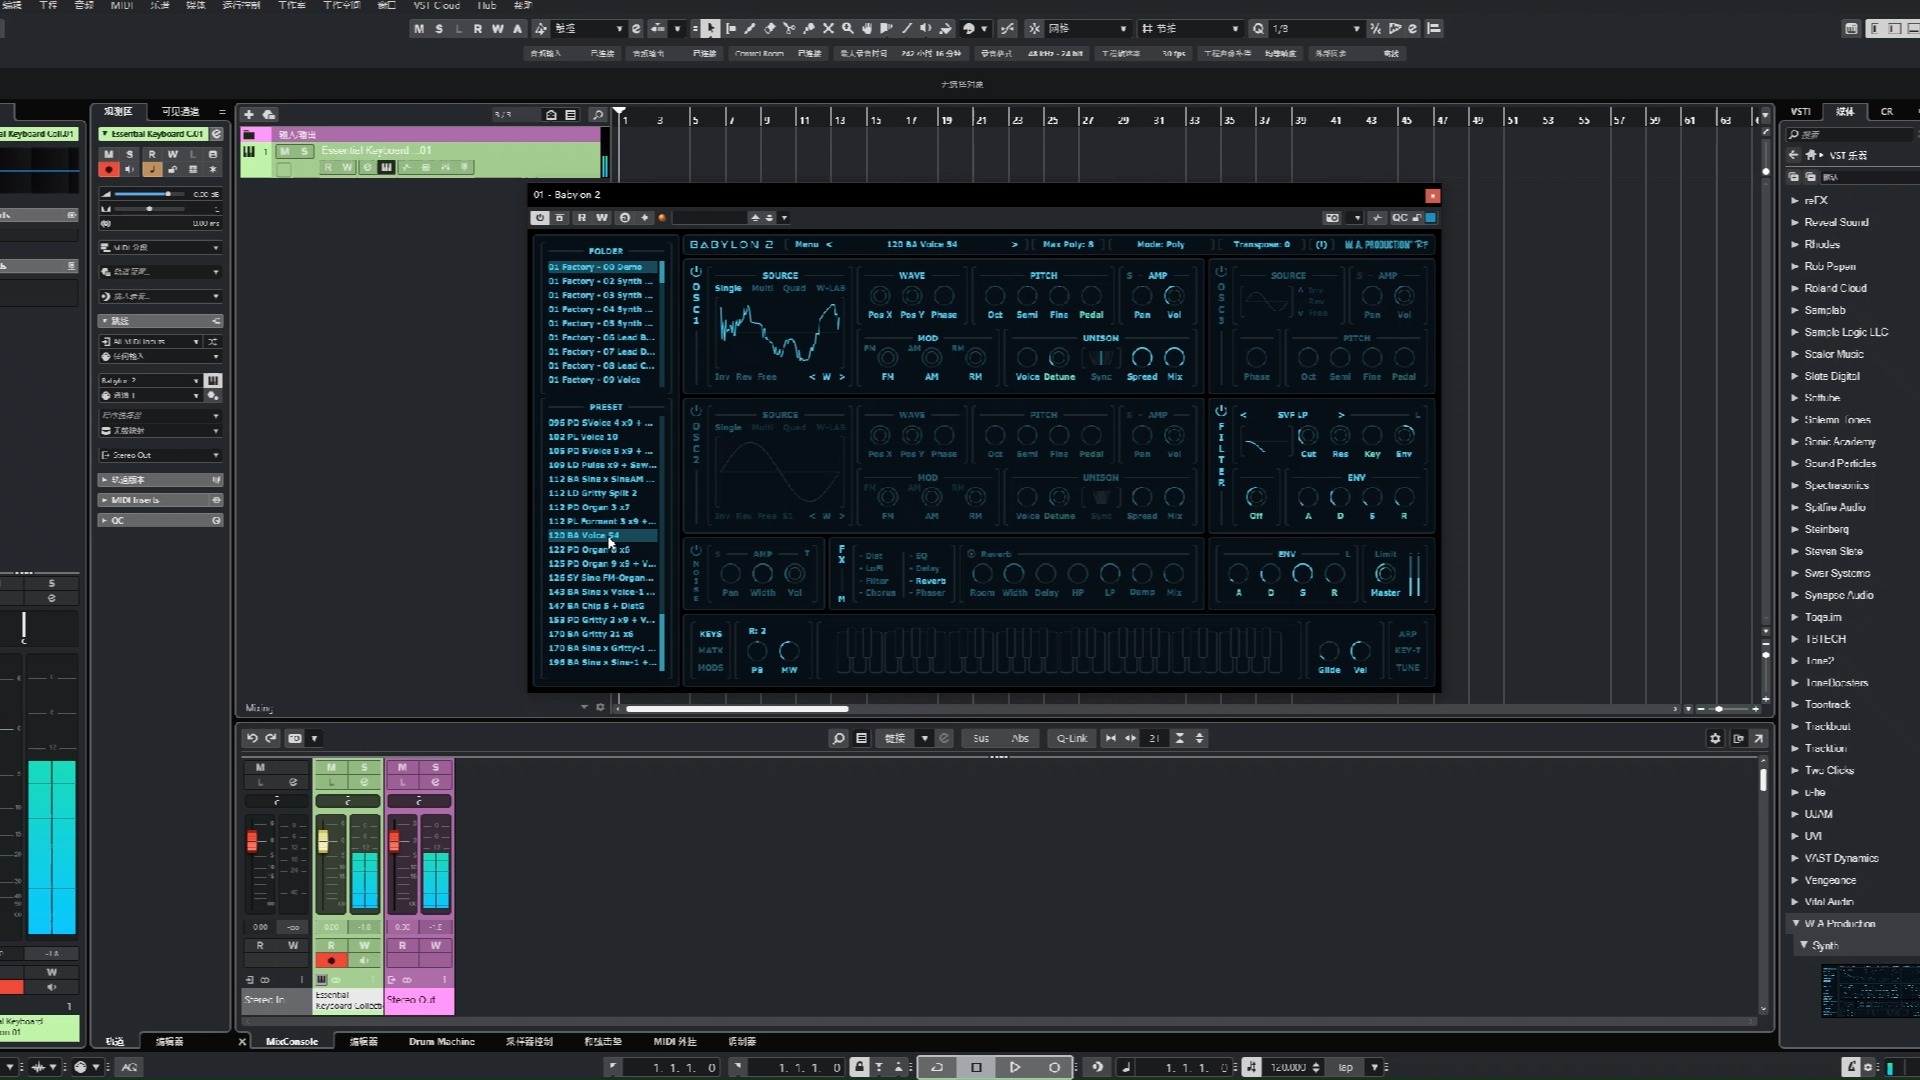Click the Record transport button
Screen dimensions: 1920x1080
pos(1054,1067)
